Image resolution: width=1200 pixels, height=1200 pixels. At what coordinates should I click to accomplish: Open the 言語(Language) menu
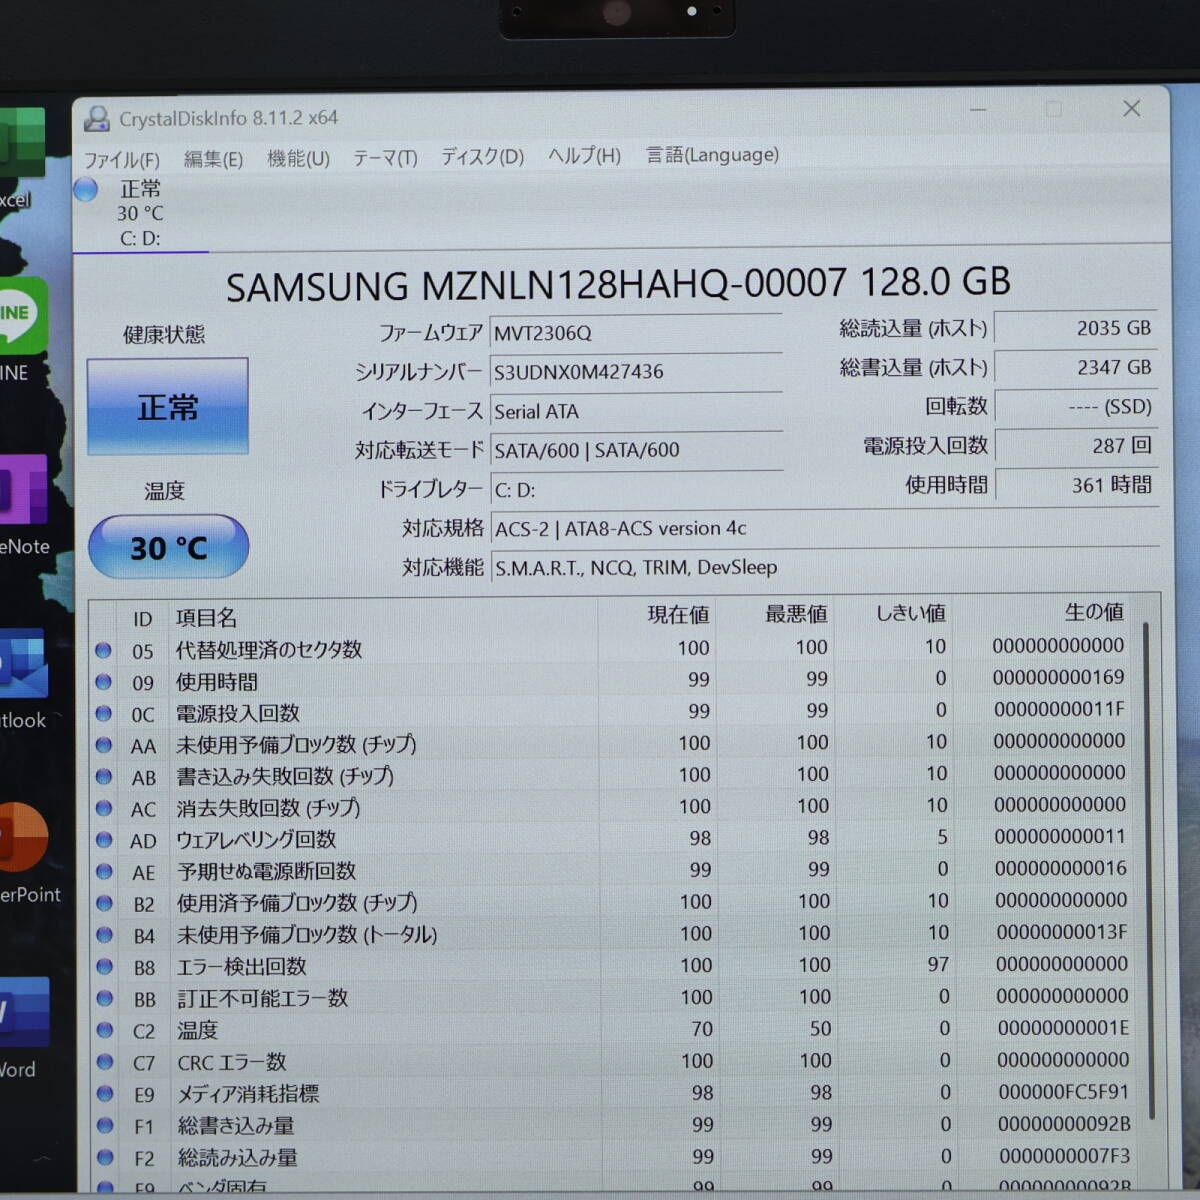tap(712, 155)
